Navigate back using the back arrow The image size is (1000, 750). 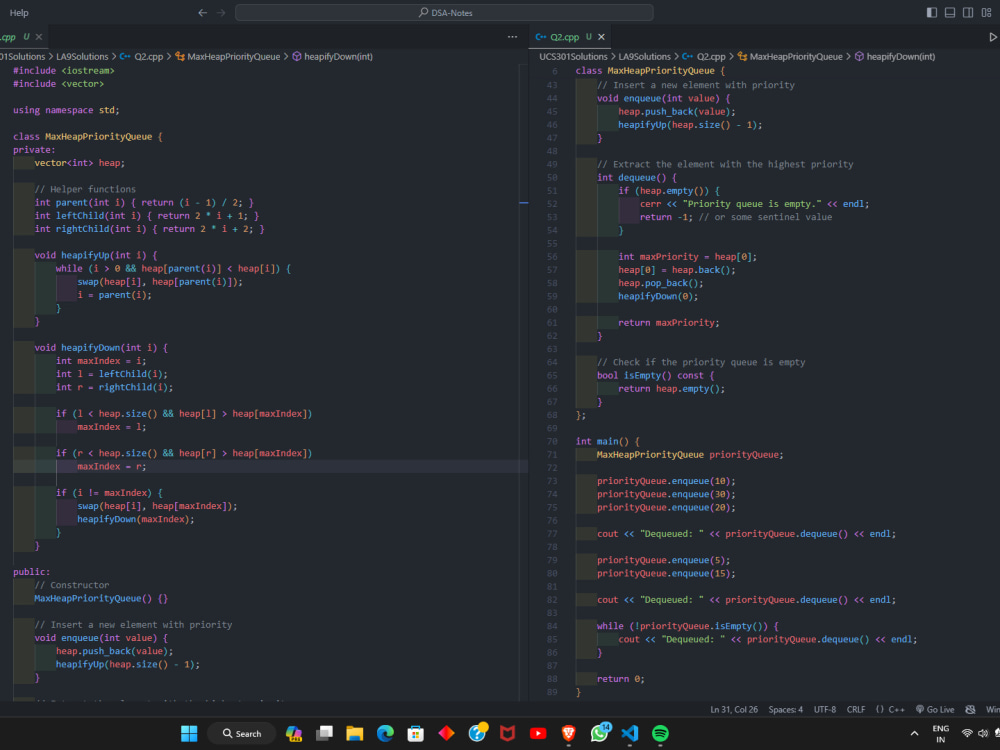click(202, 13)
